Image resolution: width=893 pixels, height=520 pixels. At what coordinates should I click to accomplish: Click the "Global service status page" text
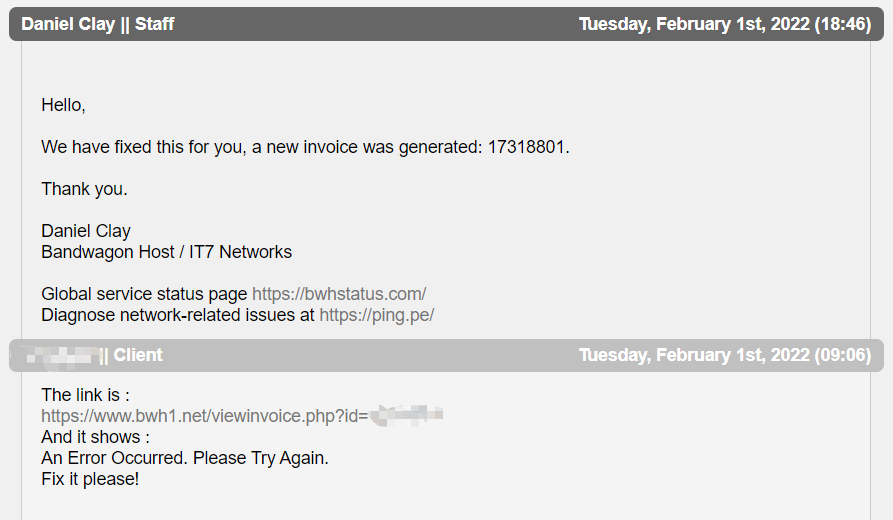point(144,294)
